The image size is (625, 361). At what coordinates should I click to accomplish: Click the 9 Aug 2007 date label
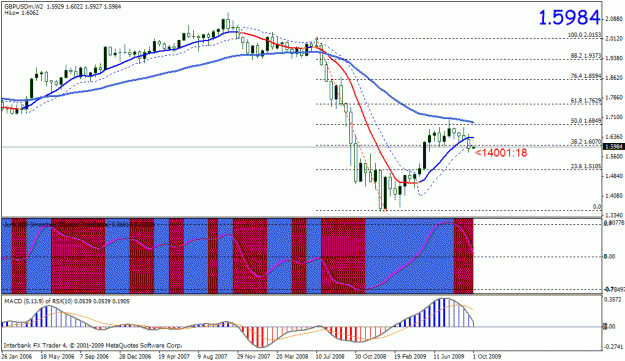[x=212, y=356]
